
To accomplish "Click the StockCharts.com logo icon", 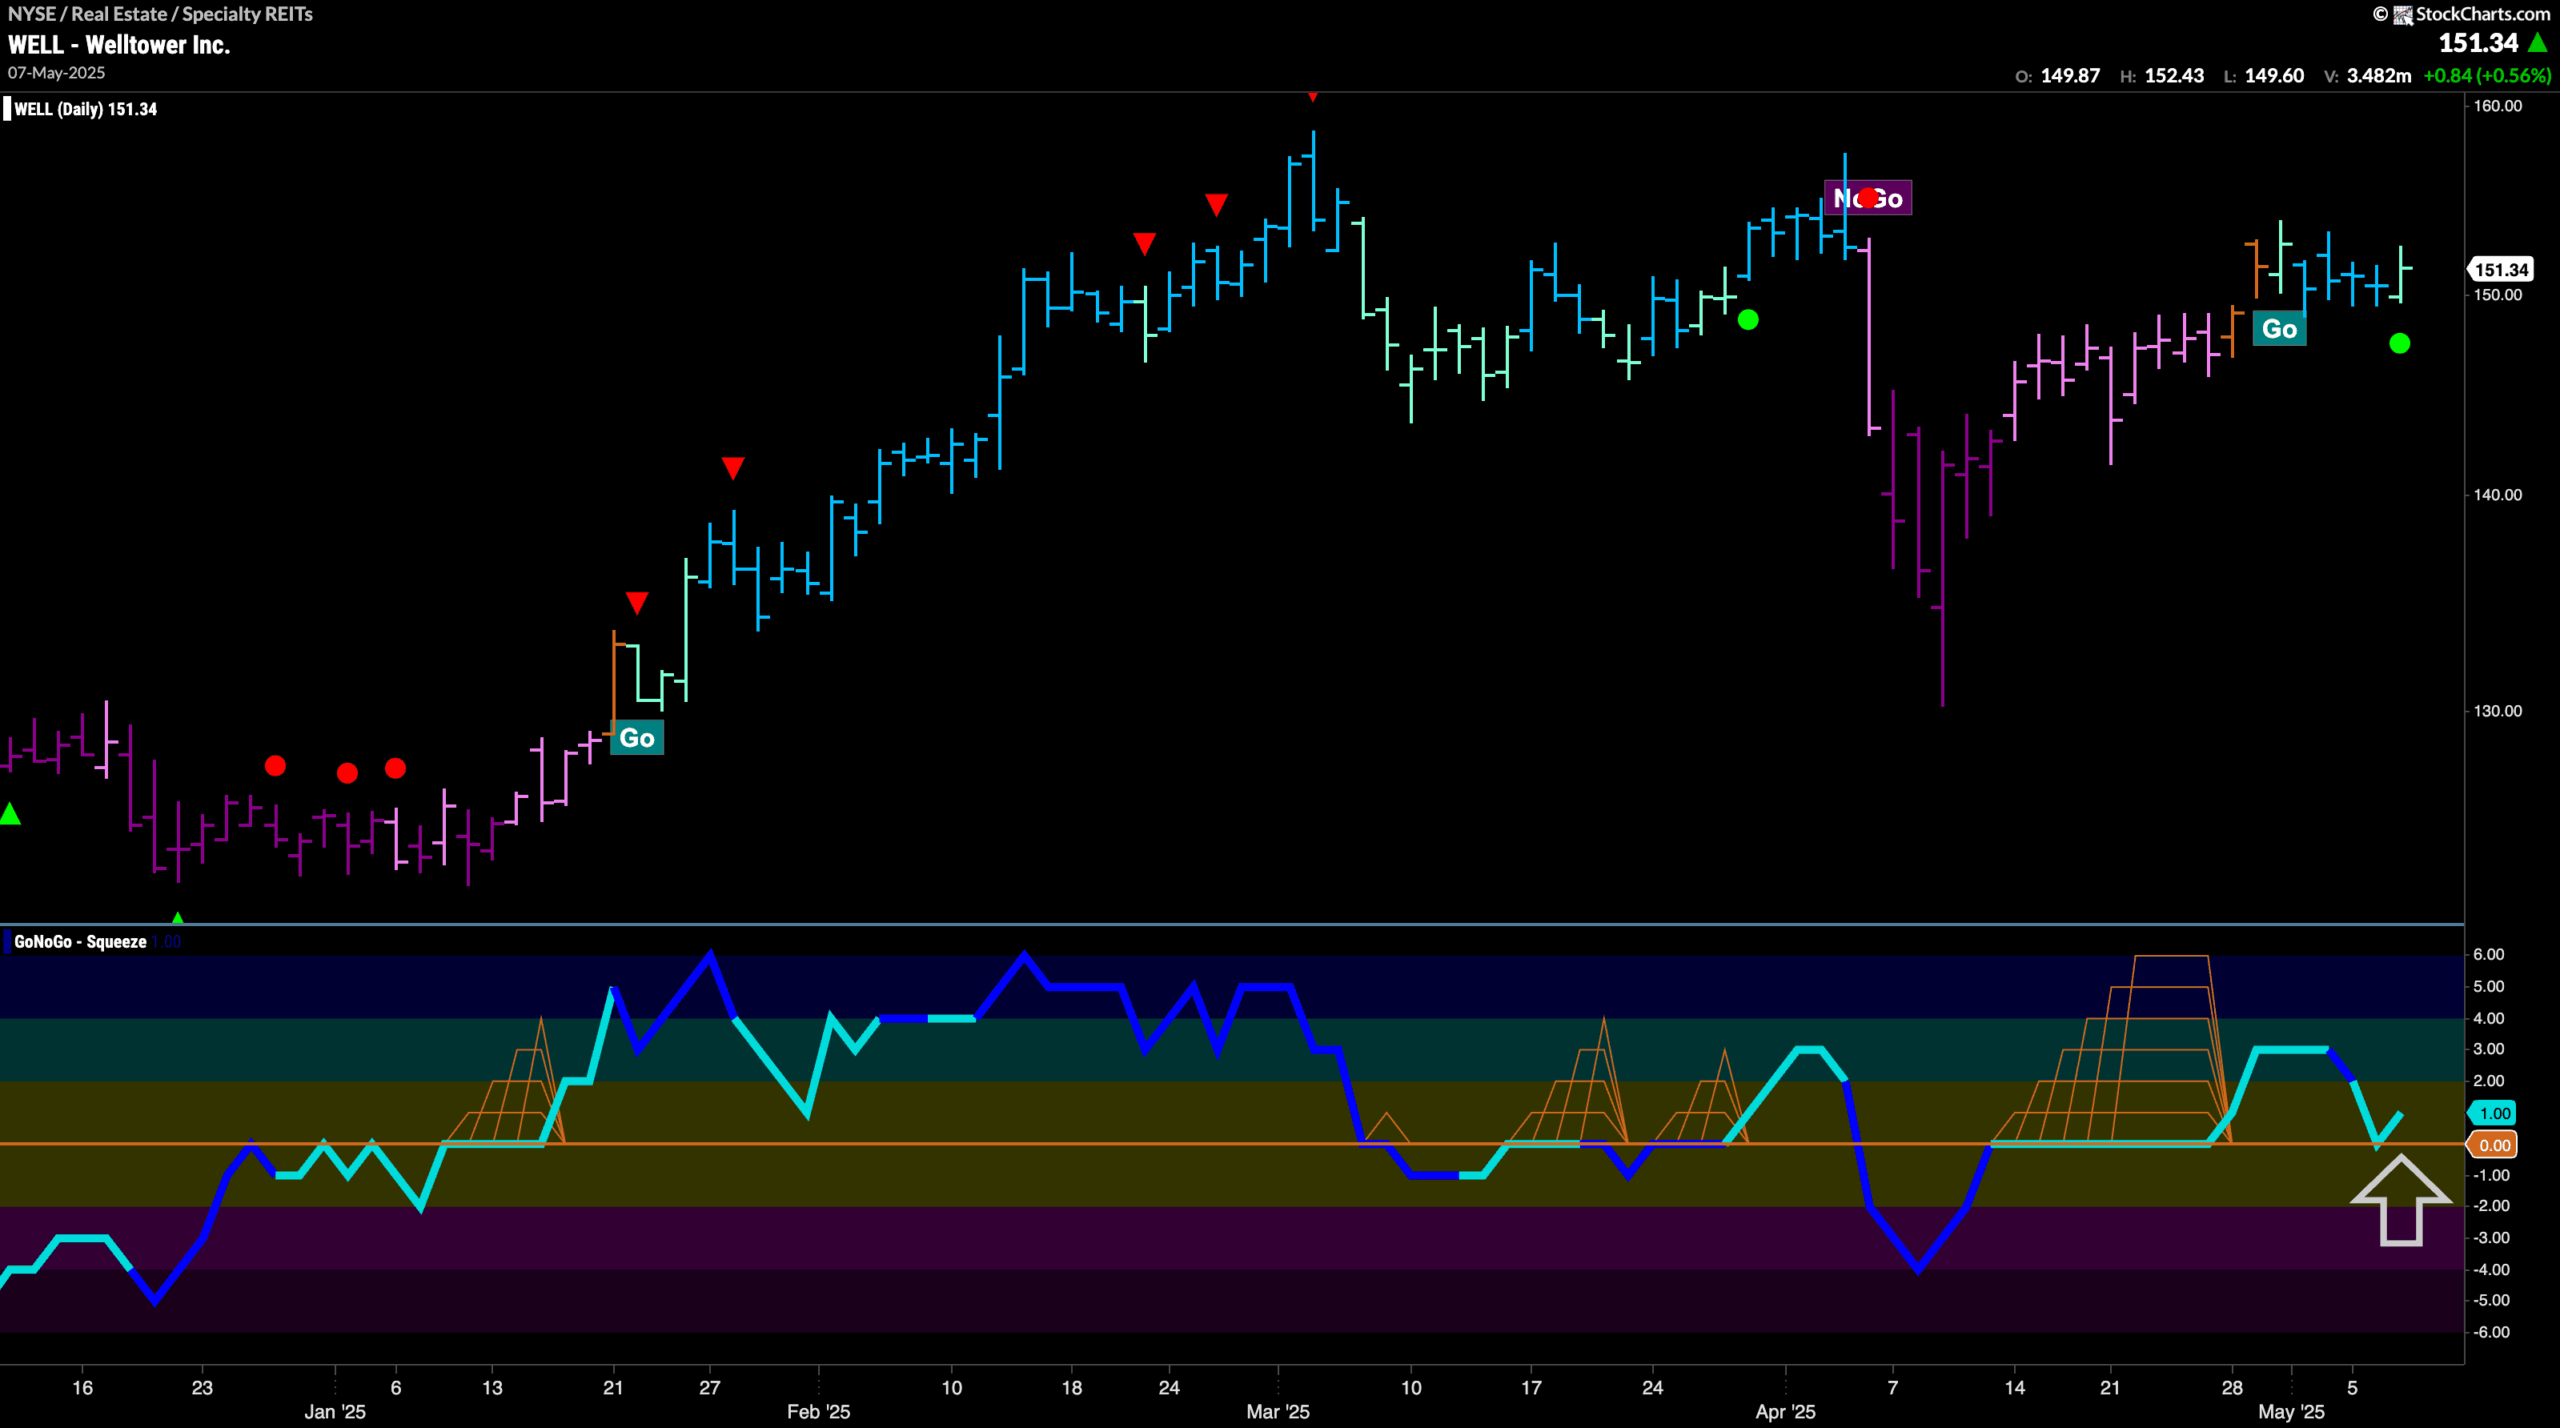I will (x=2402, y=14).
